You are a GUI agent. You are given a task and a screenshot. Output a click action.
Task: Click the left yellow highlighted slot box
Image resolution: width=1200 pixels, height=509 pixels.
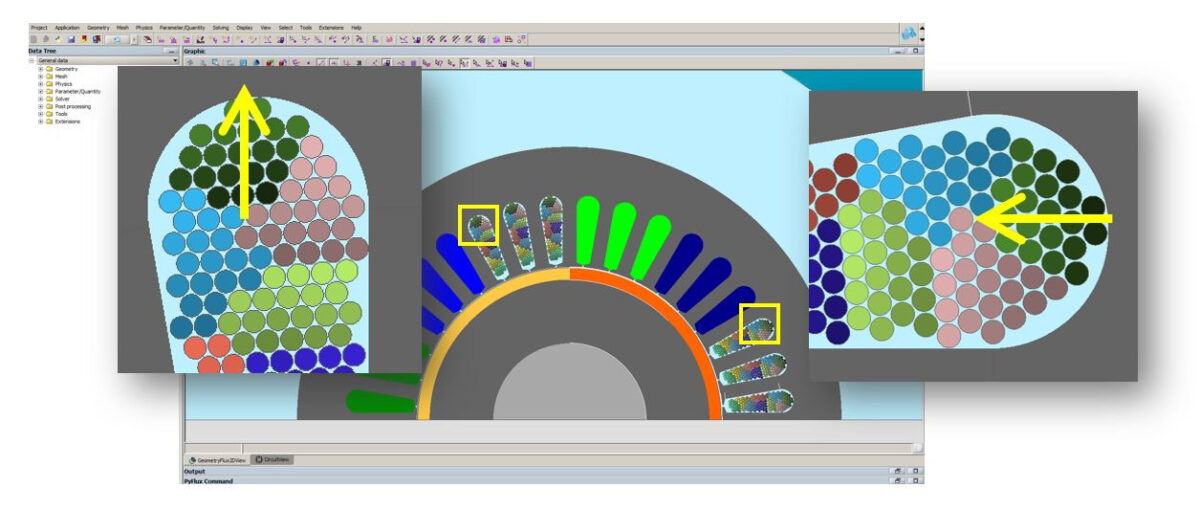pos(478,225)
